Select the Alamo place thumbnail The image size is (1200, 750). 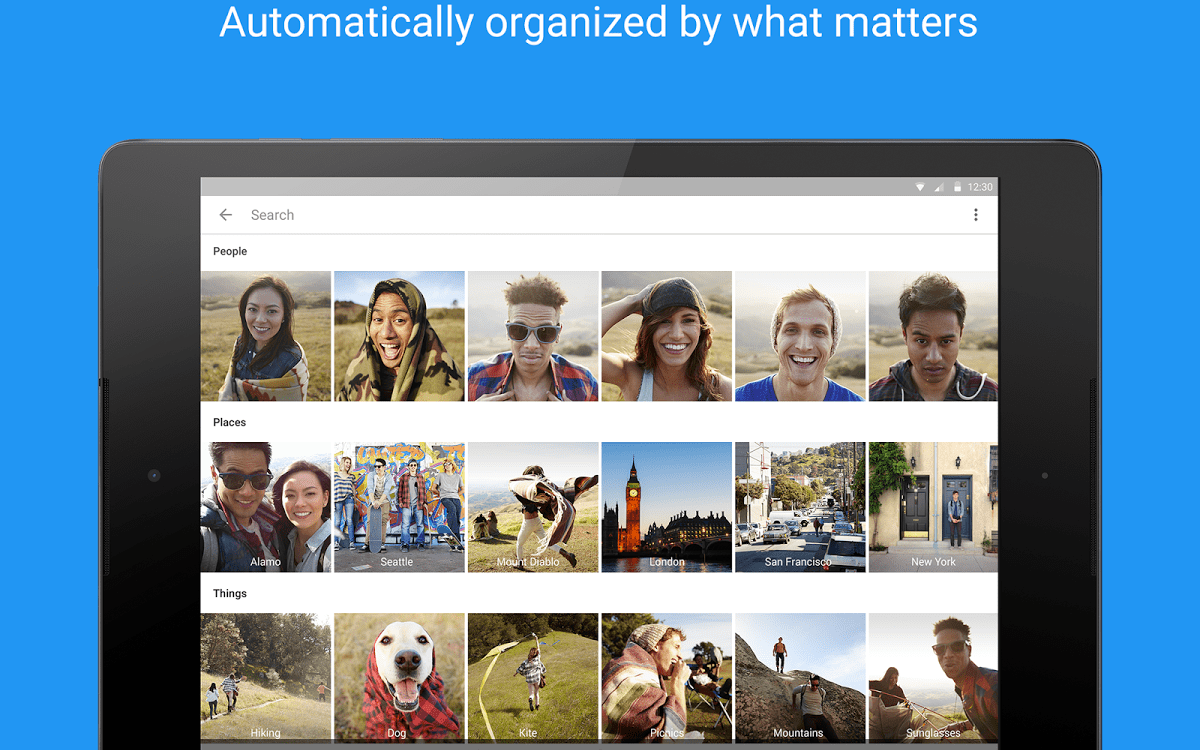(x=265, y=507)
